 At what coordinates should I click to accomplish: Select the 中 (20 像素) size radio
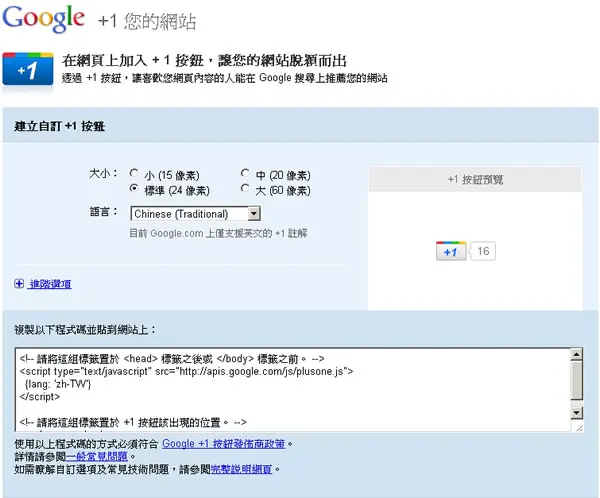(x=245, y=173)
